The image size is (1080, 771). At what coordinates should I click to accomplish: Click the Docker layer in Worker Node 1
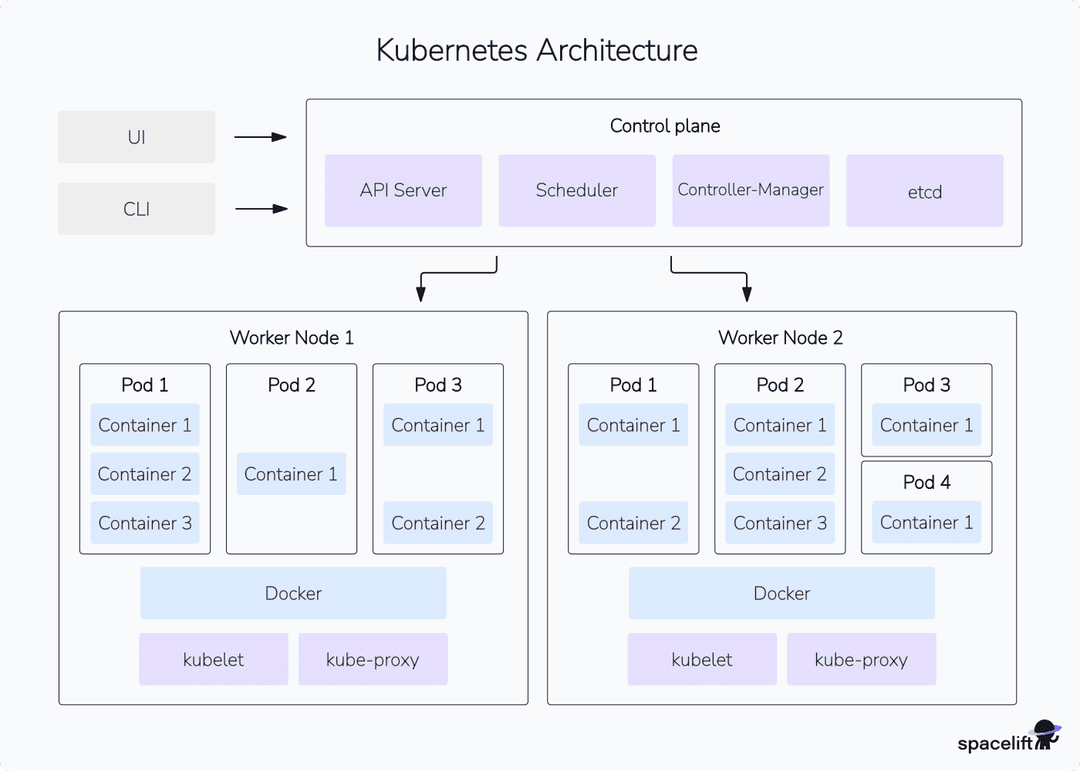[292, 593]
